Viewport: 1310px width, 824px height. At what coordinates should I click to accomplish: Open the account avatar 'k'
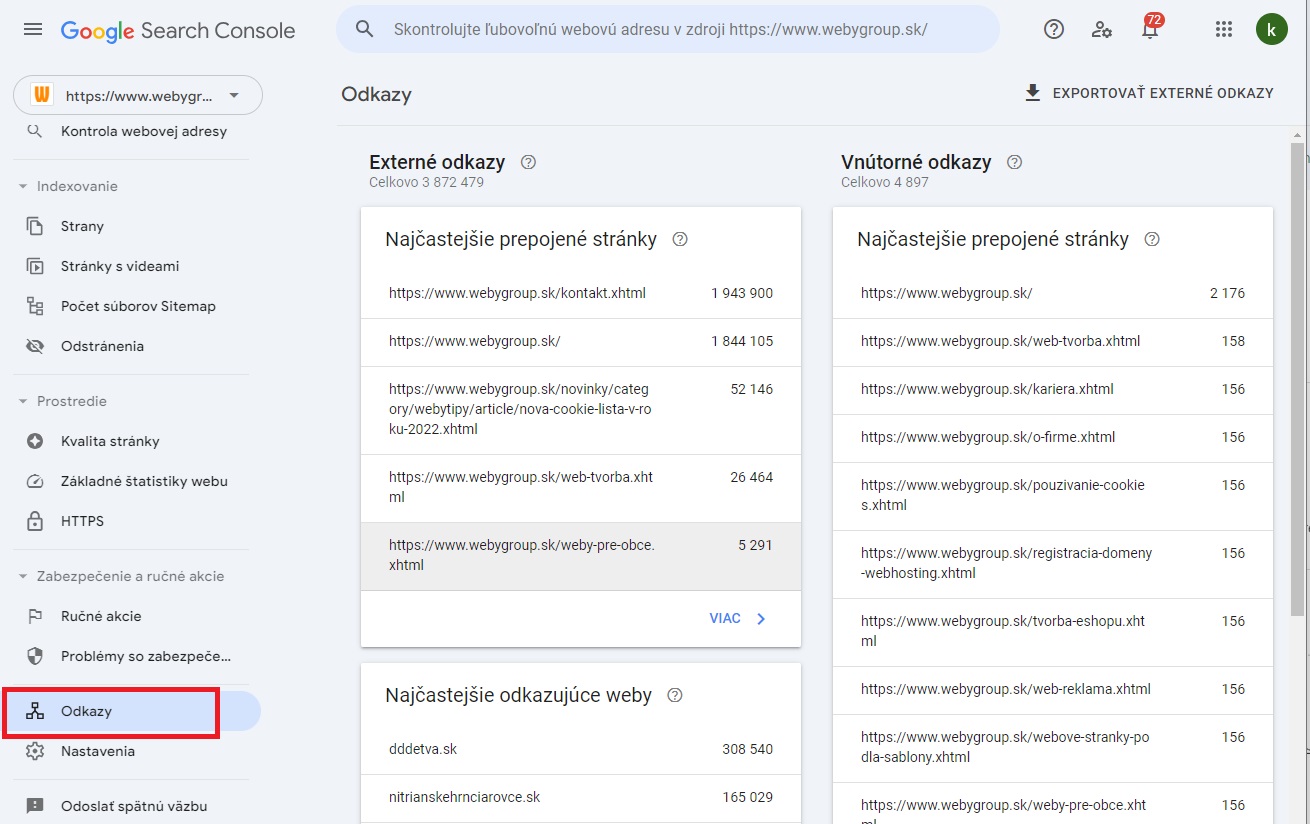[1271, 29]
